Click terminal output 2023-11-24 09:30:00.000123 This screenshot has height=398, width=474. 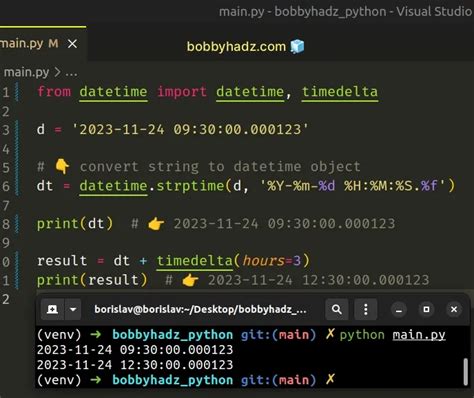135,350
